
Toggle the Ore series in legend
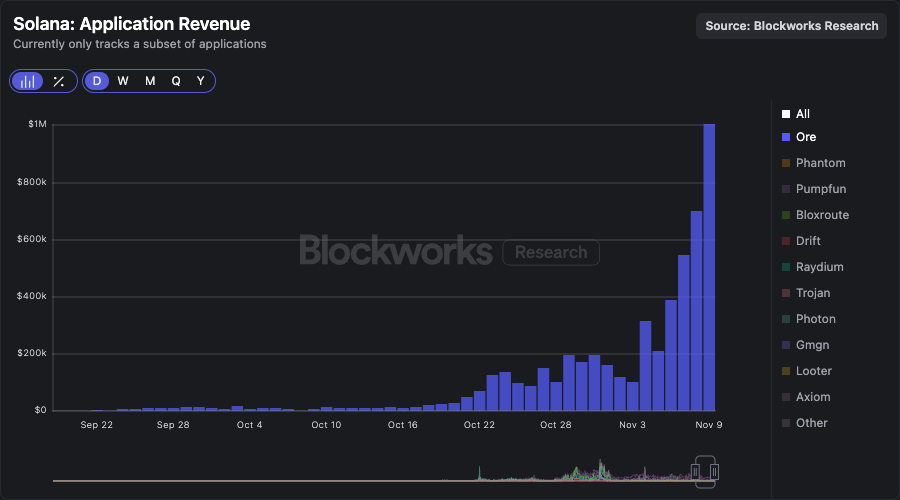pyautogui.click(x=805, y=137)
